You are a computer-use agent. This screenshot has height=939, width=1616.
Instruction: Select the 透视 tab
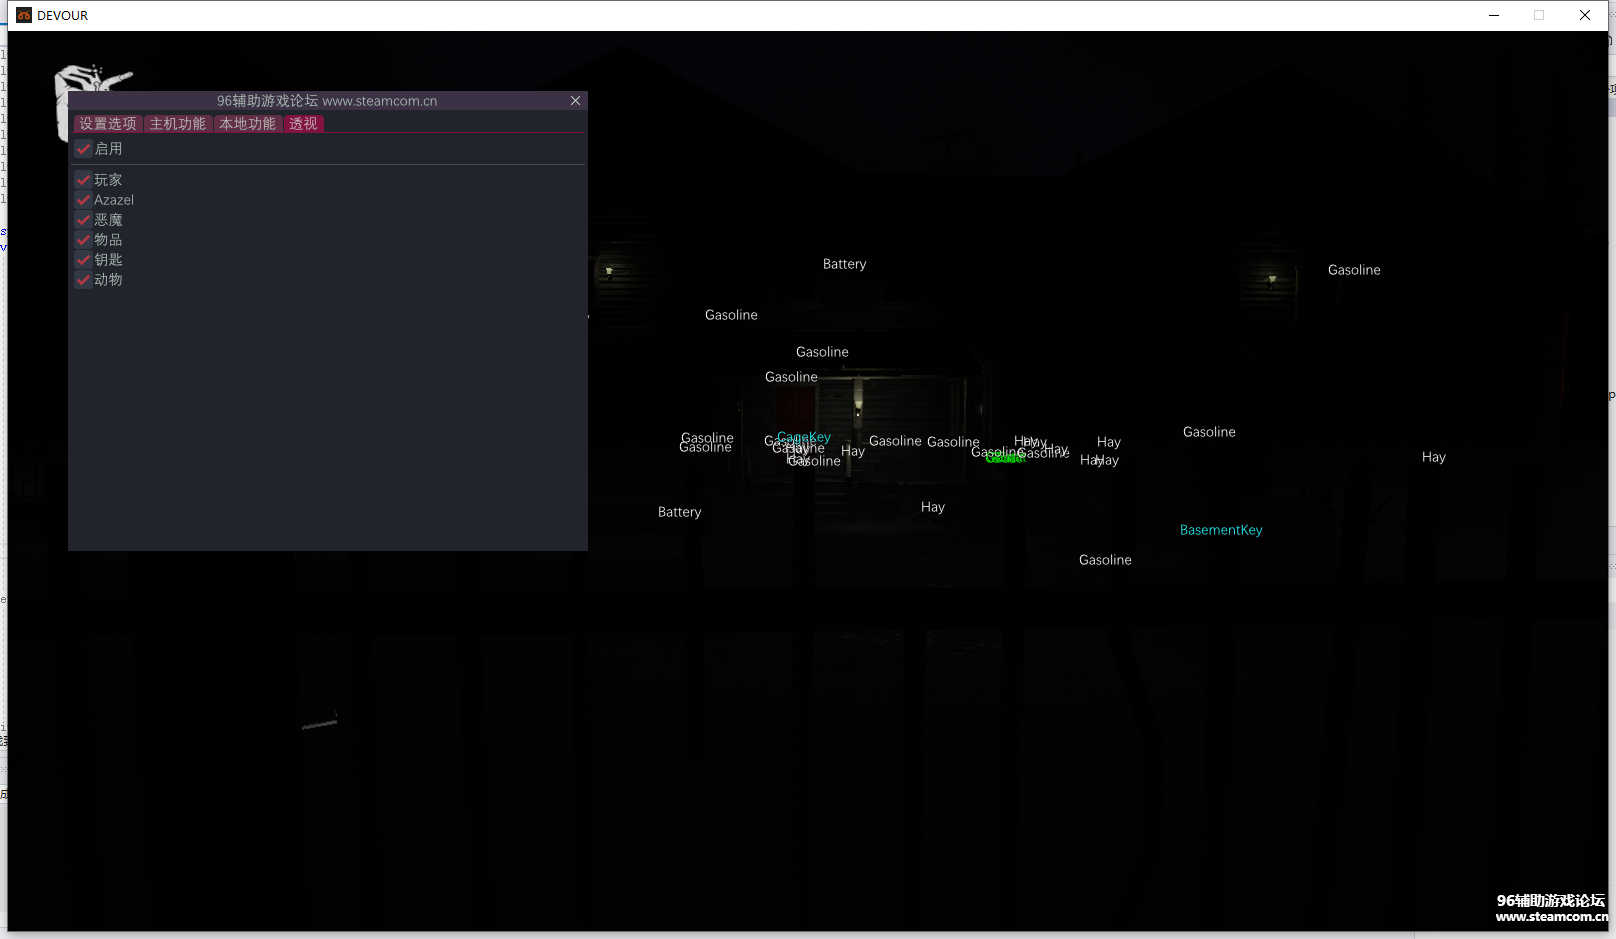pos(303,124)
